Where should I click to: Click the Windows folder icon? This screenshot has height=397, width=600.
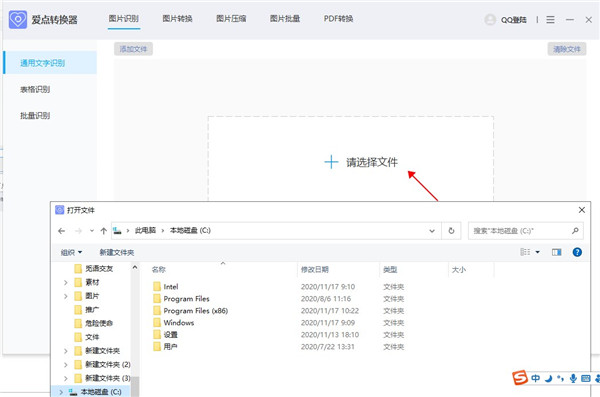coord(157,322)
